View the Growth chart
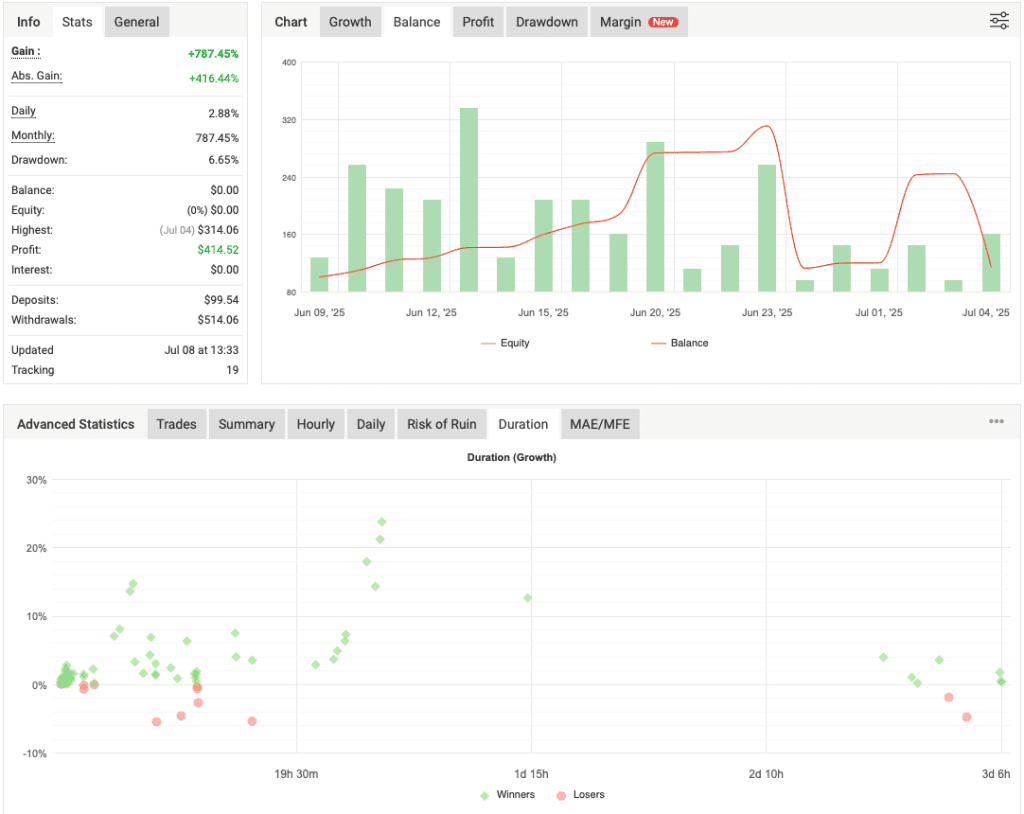This screenshot has height=814, width=1024. (x=350, y=20)
